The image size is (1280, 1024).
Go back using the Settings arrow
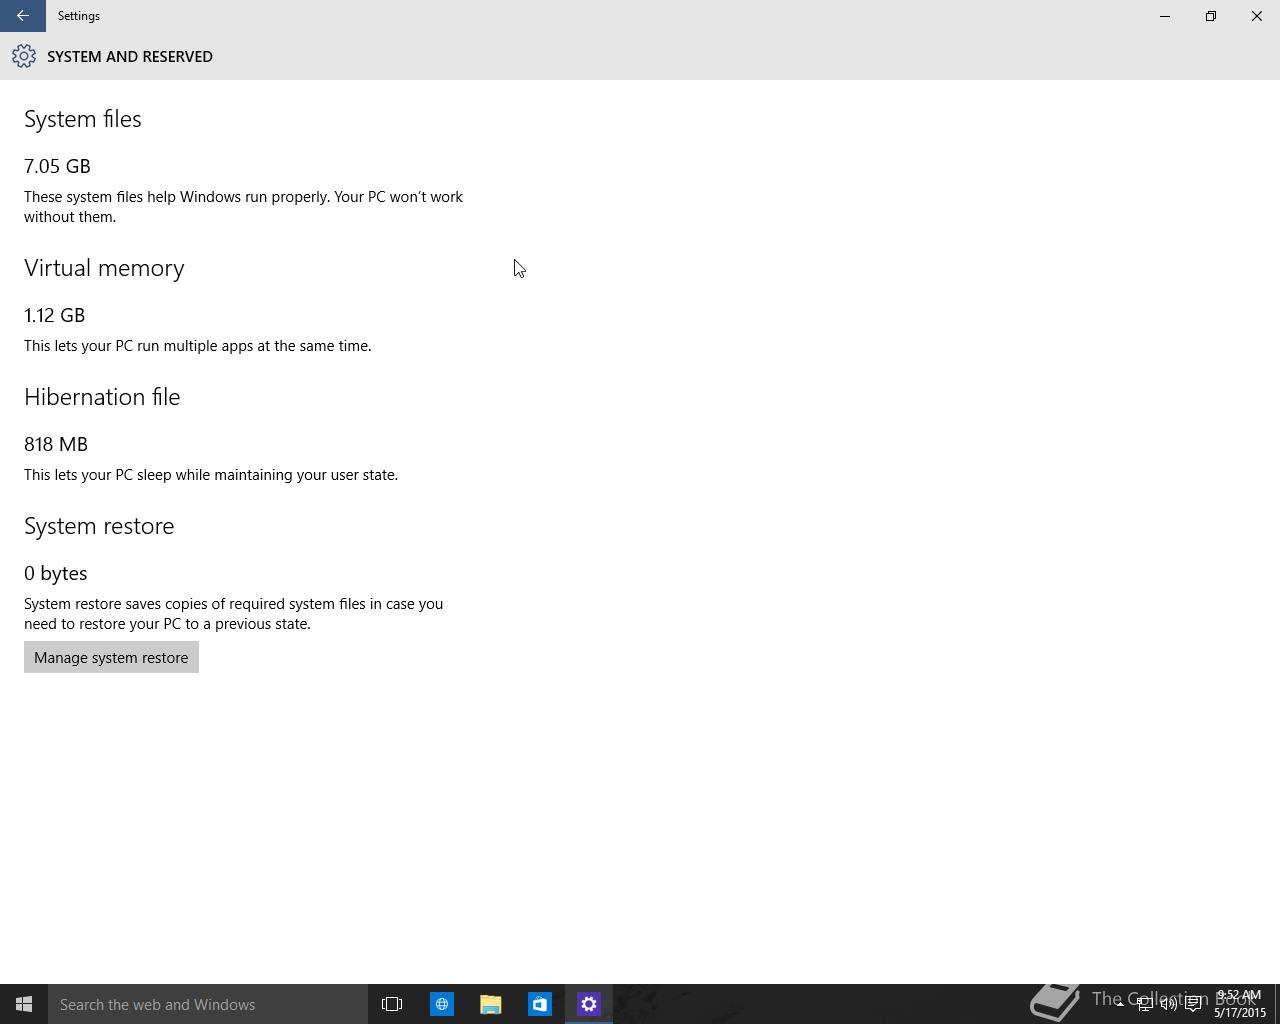click(x=22, y=16)
